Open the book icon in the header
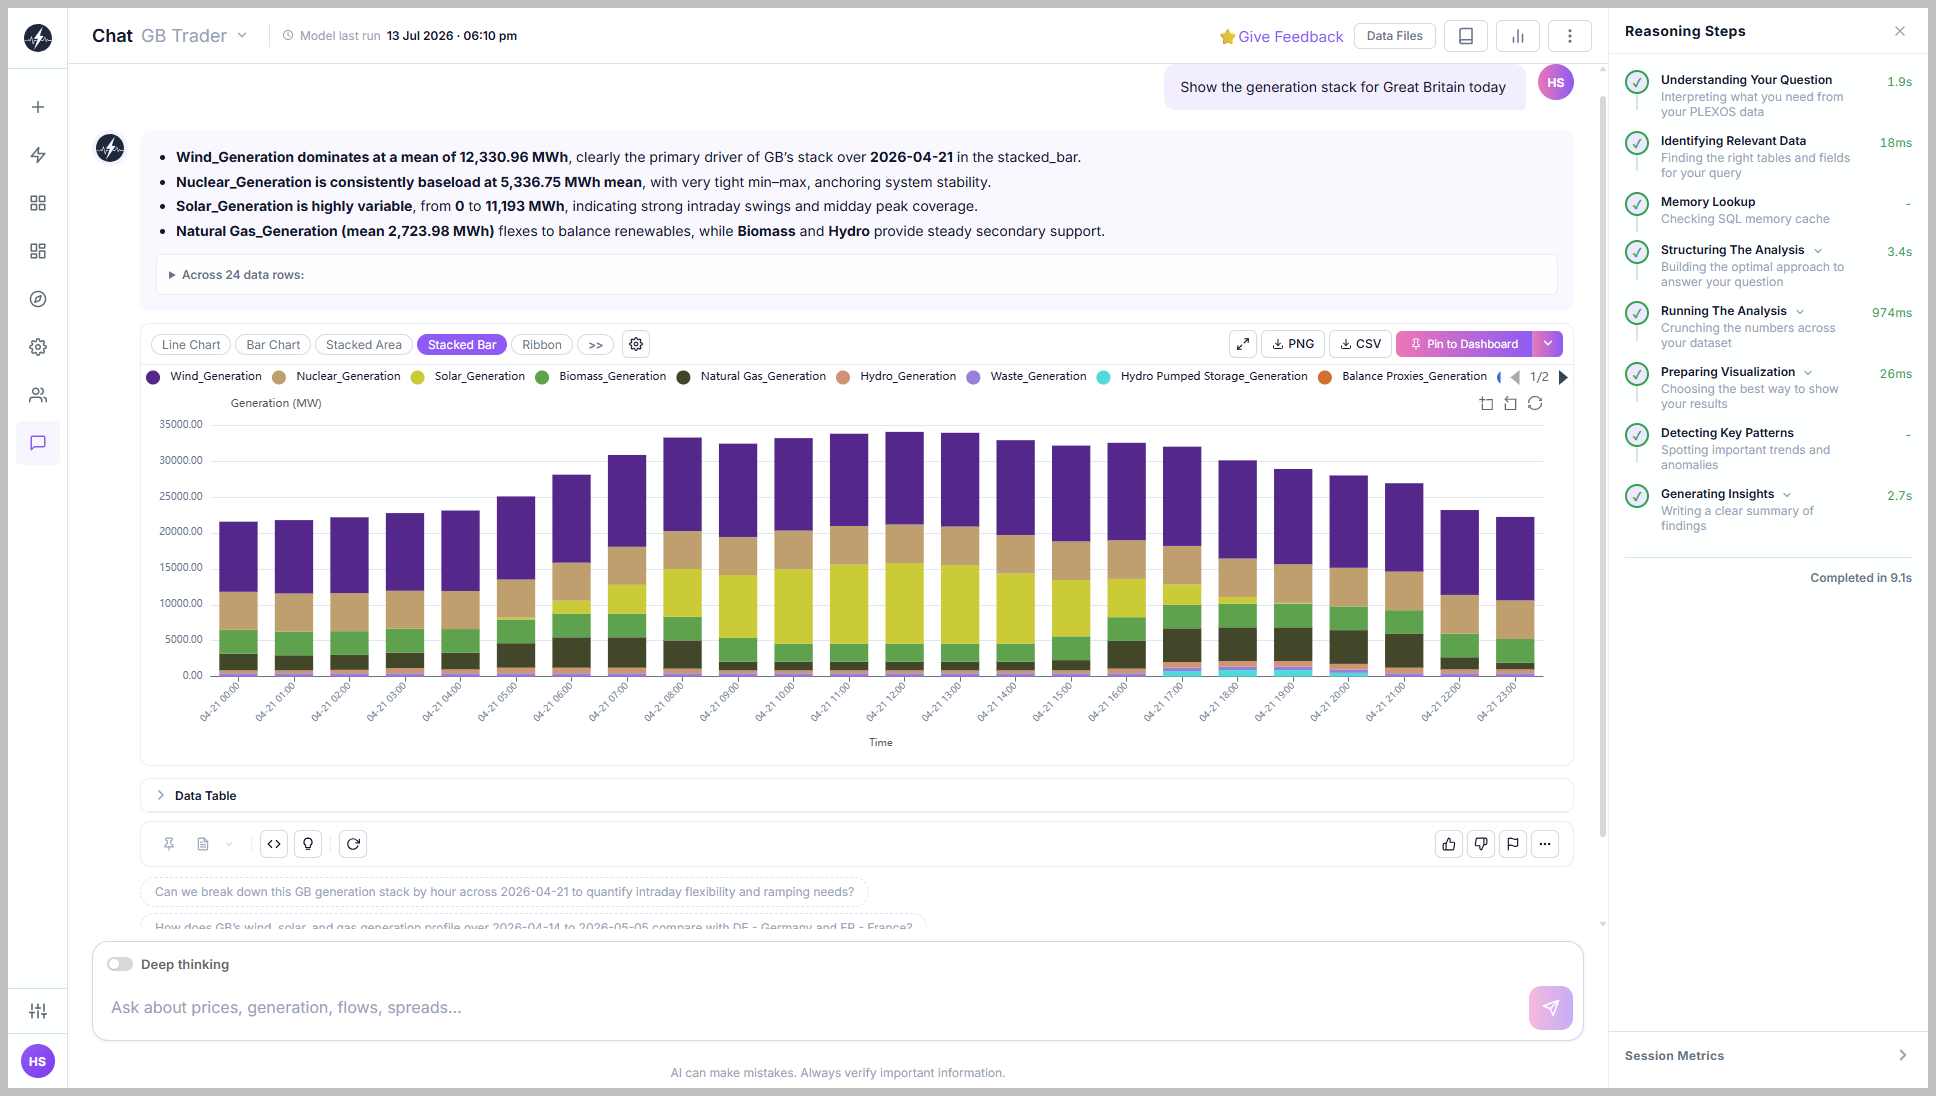The height and width of the screenshot is (1096, 1936). click(x=1466, y=36)
